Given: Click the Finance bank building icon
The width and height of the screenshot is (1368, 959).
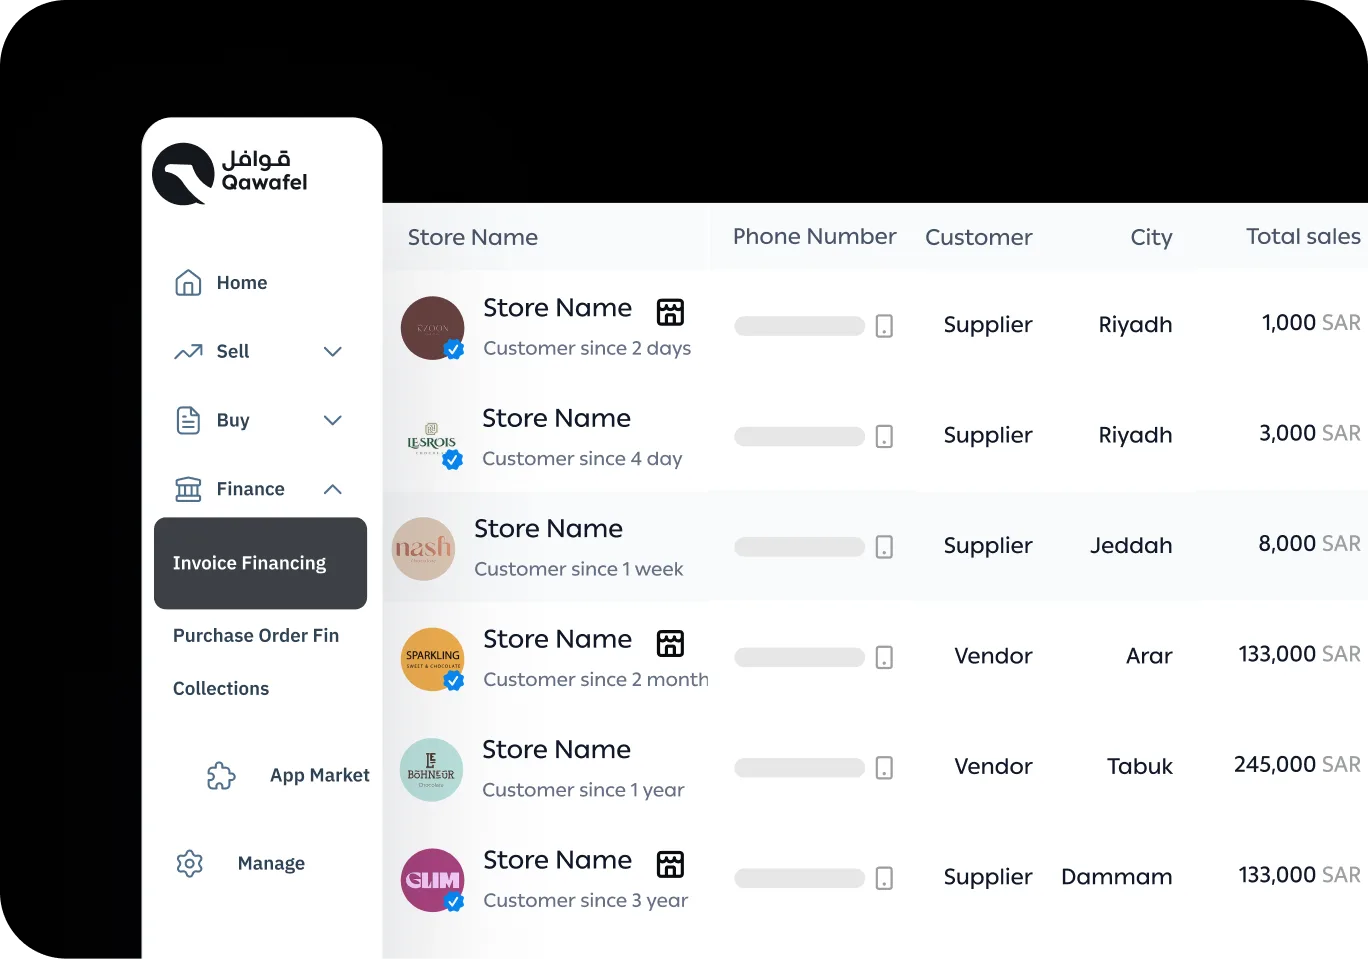Looking at the screenshot, I should click(x=188, y=489).
